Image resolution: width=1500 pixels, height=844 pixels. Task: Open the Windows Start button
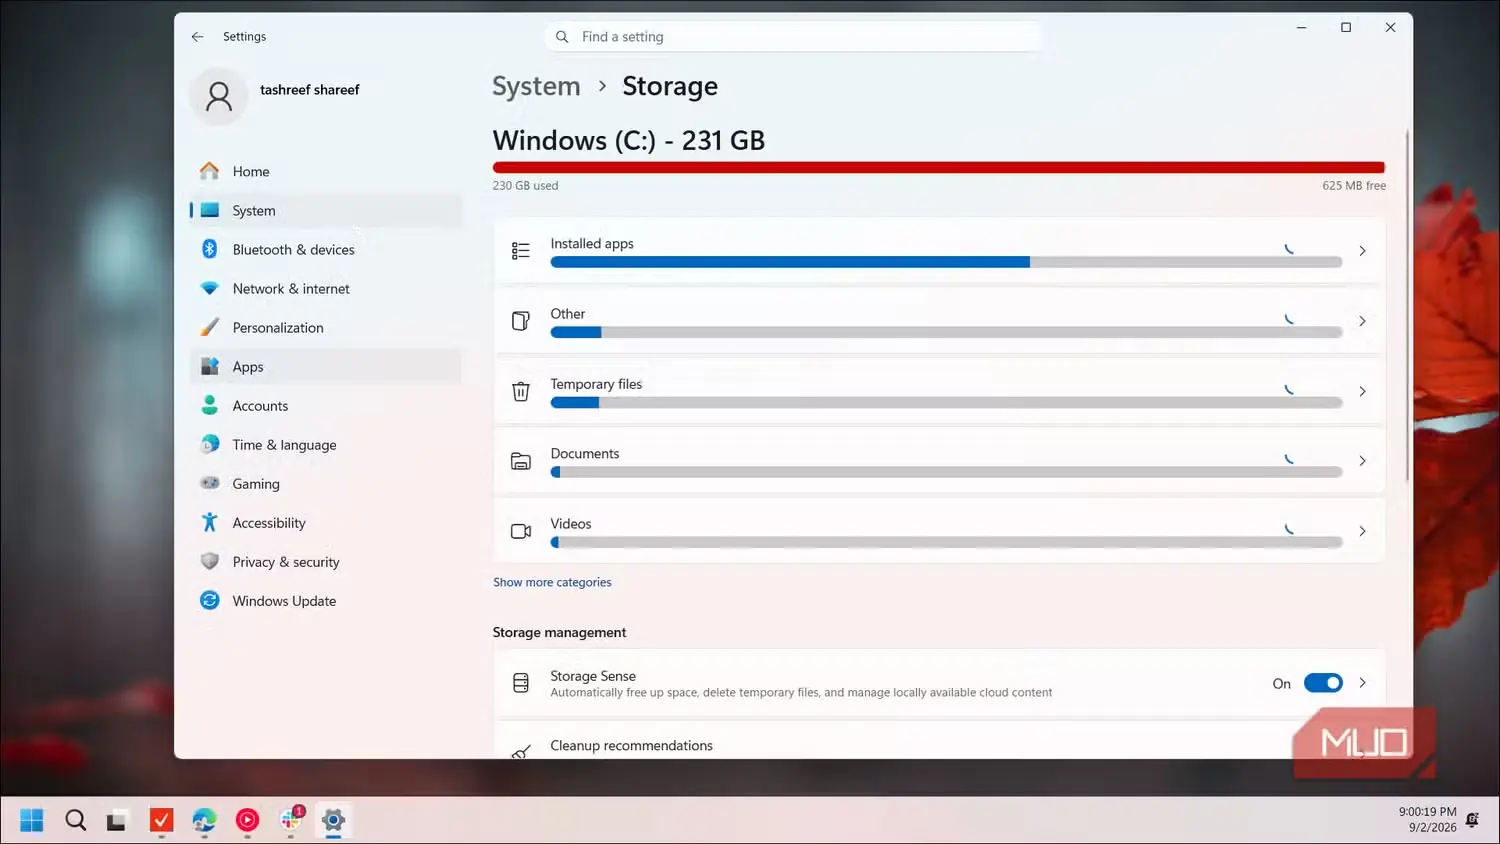[x=32, y=820]
